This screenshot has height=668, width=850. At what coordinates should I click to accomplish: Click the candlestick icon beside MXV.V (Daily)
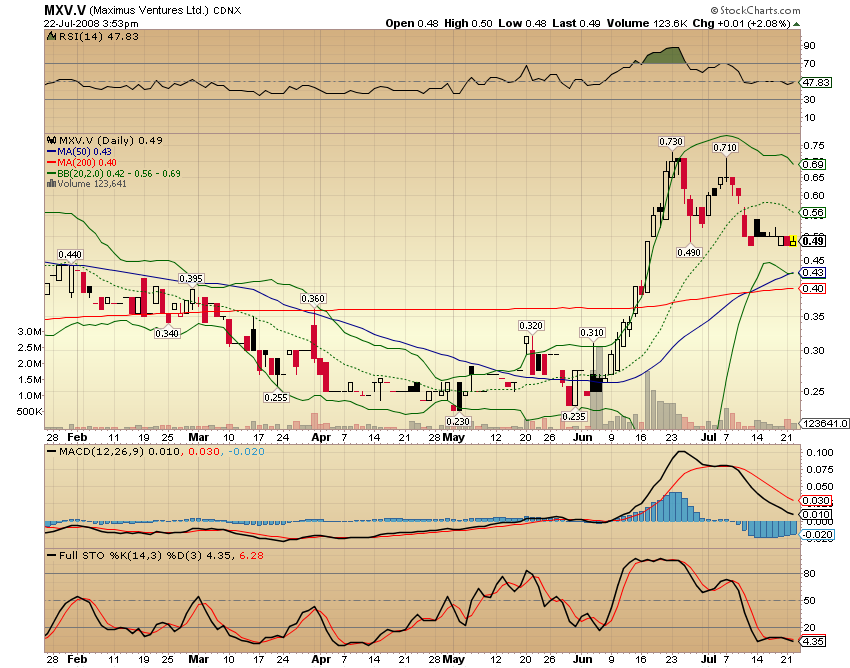[x=51, y=140]
